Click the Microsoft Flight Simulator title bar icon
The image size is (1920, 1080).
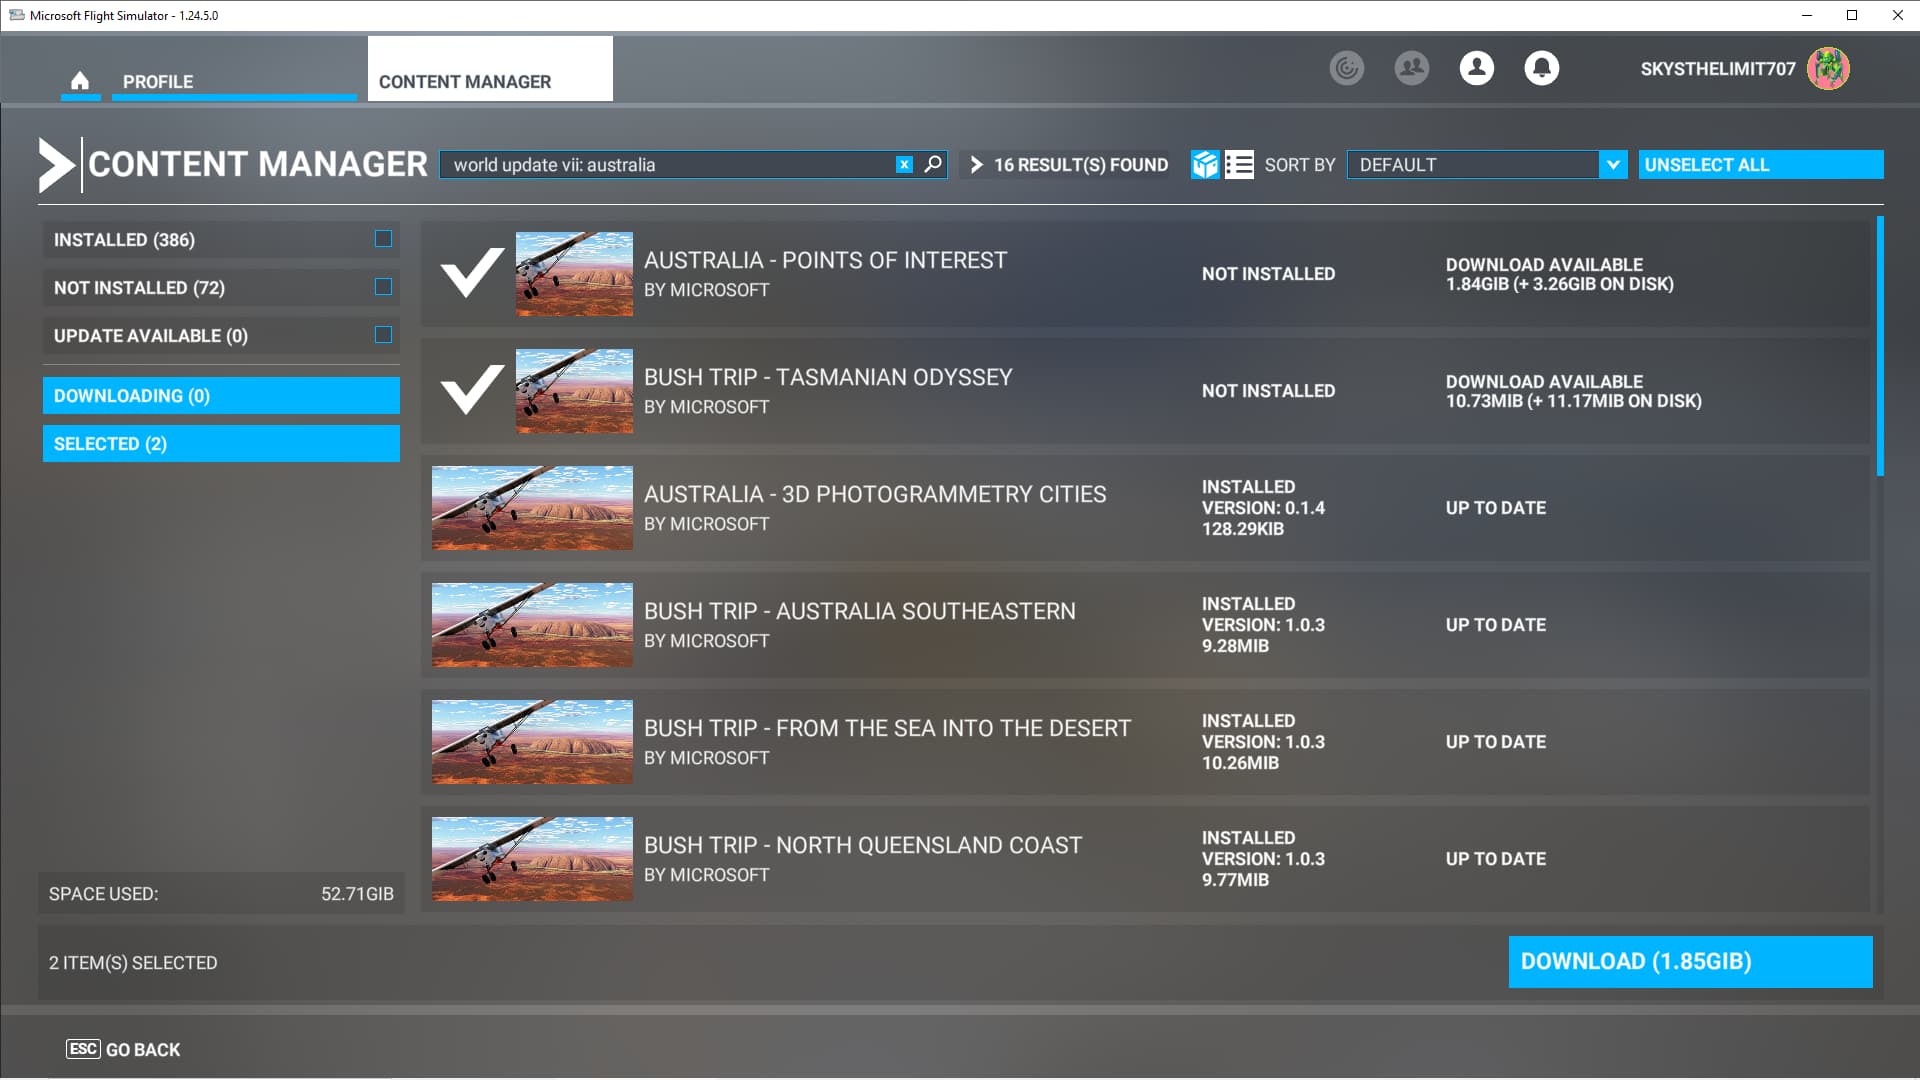[16, 15]
